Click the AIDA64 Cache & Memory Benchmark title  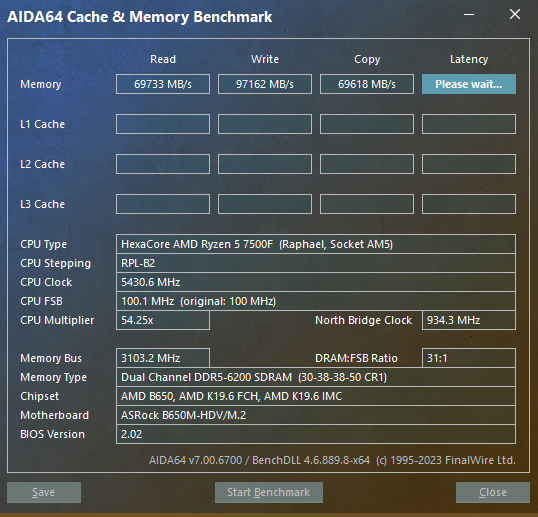pos(140,17)
